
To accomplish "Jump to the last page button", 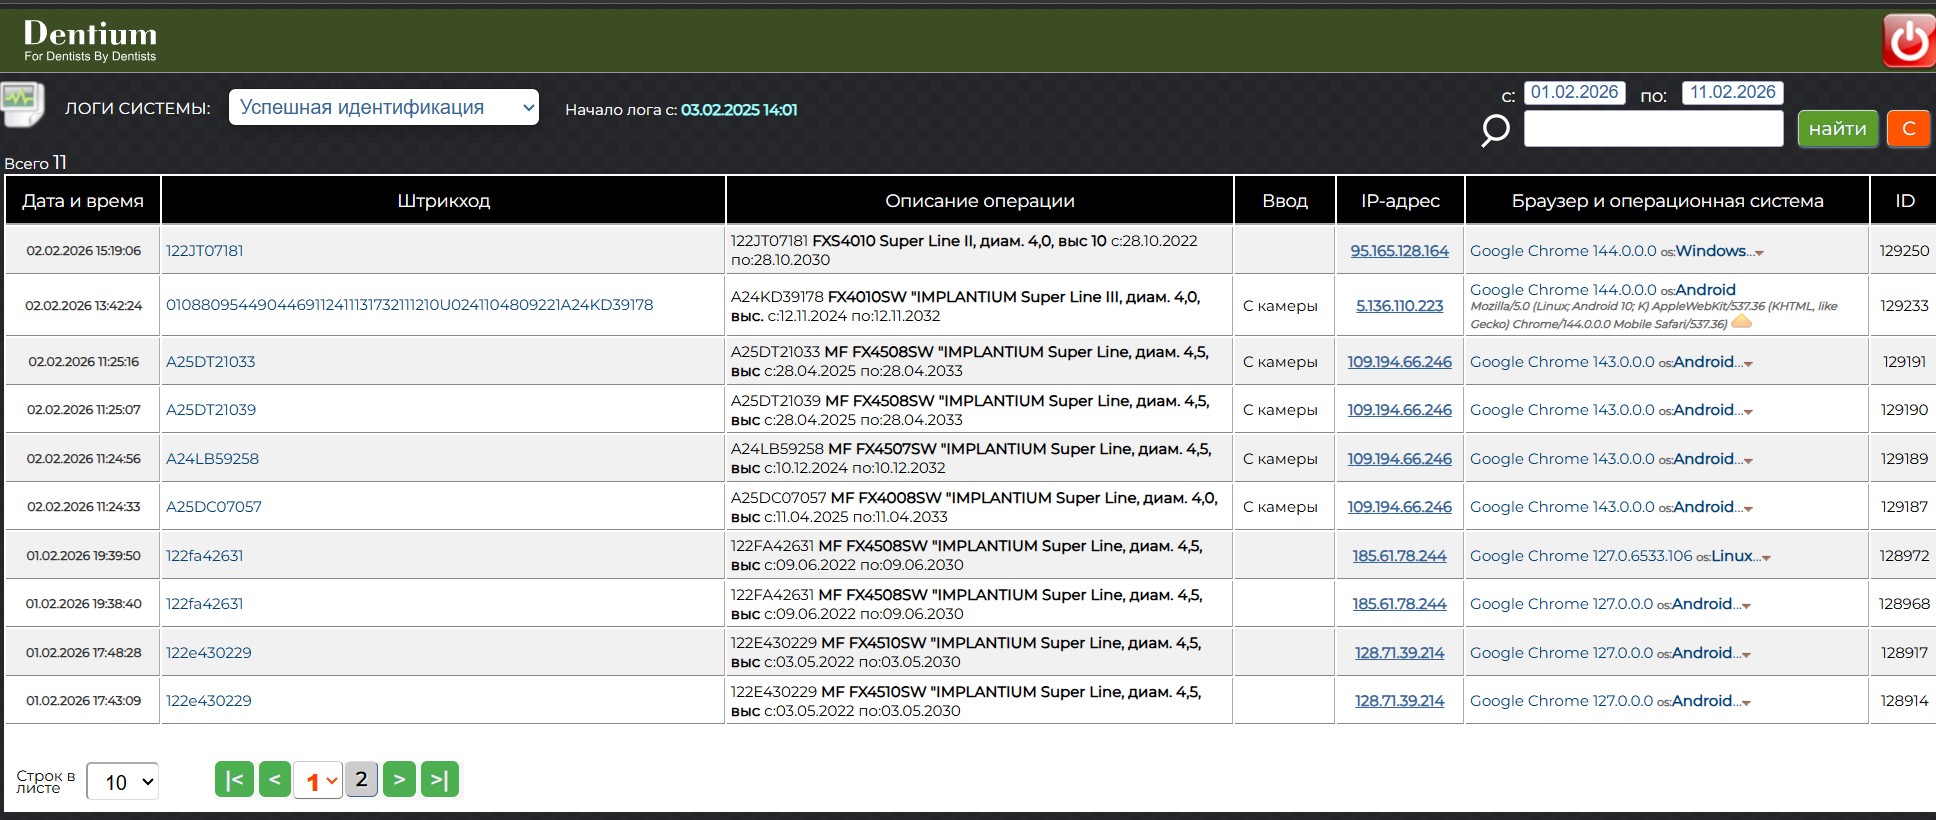I will (x=440, y=780).
